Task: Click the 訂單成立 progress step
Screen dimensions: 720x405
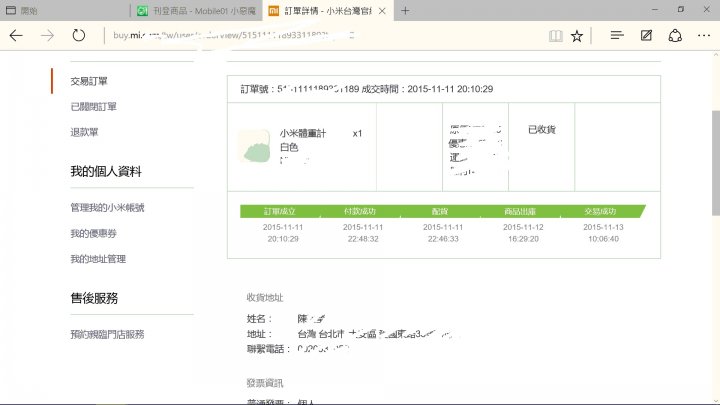Action: pyautogui.click(x=279, y=211)
